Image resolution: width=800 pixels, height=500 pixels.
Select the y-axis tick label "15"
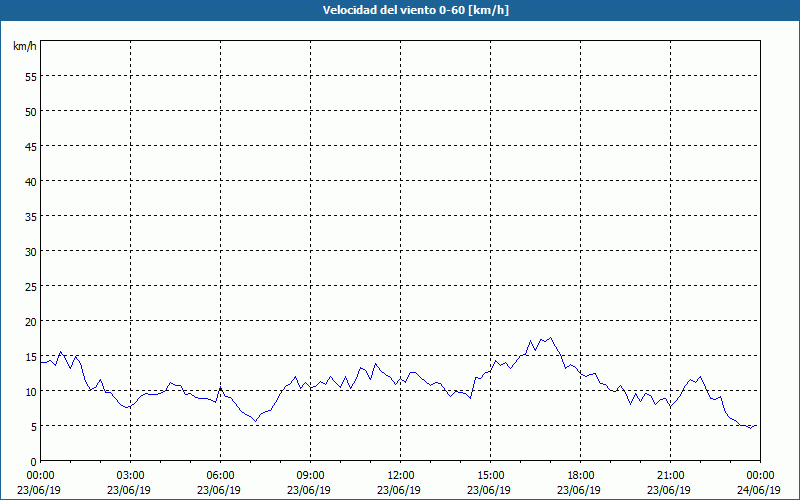[30, 357]
